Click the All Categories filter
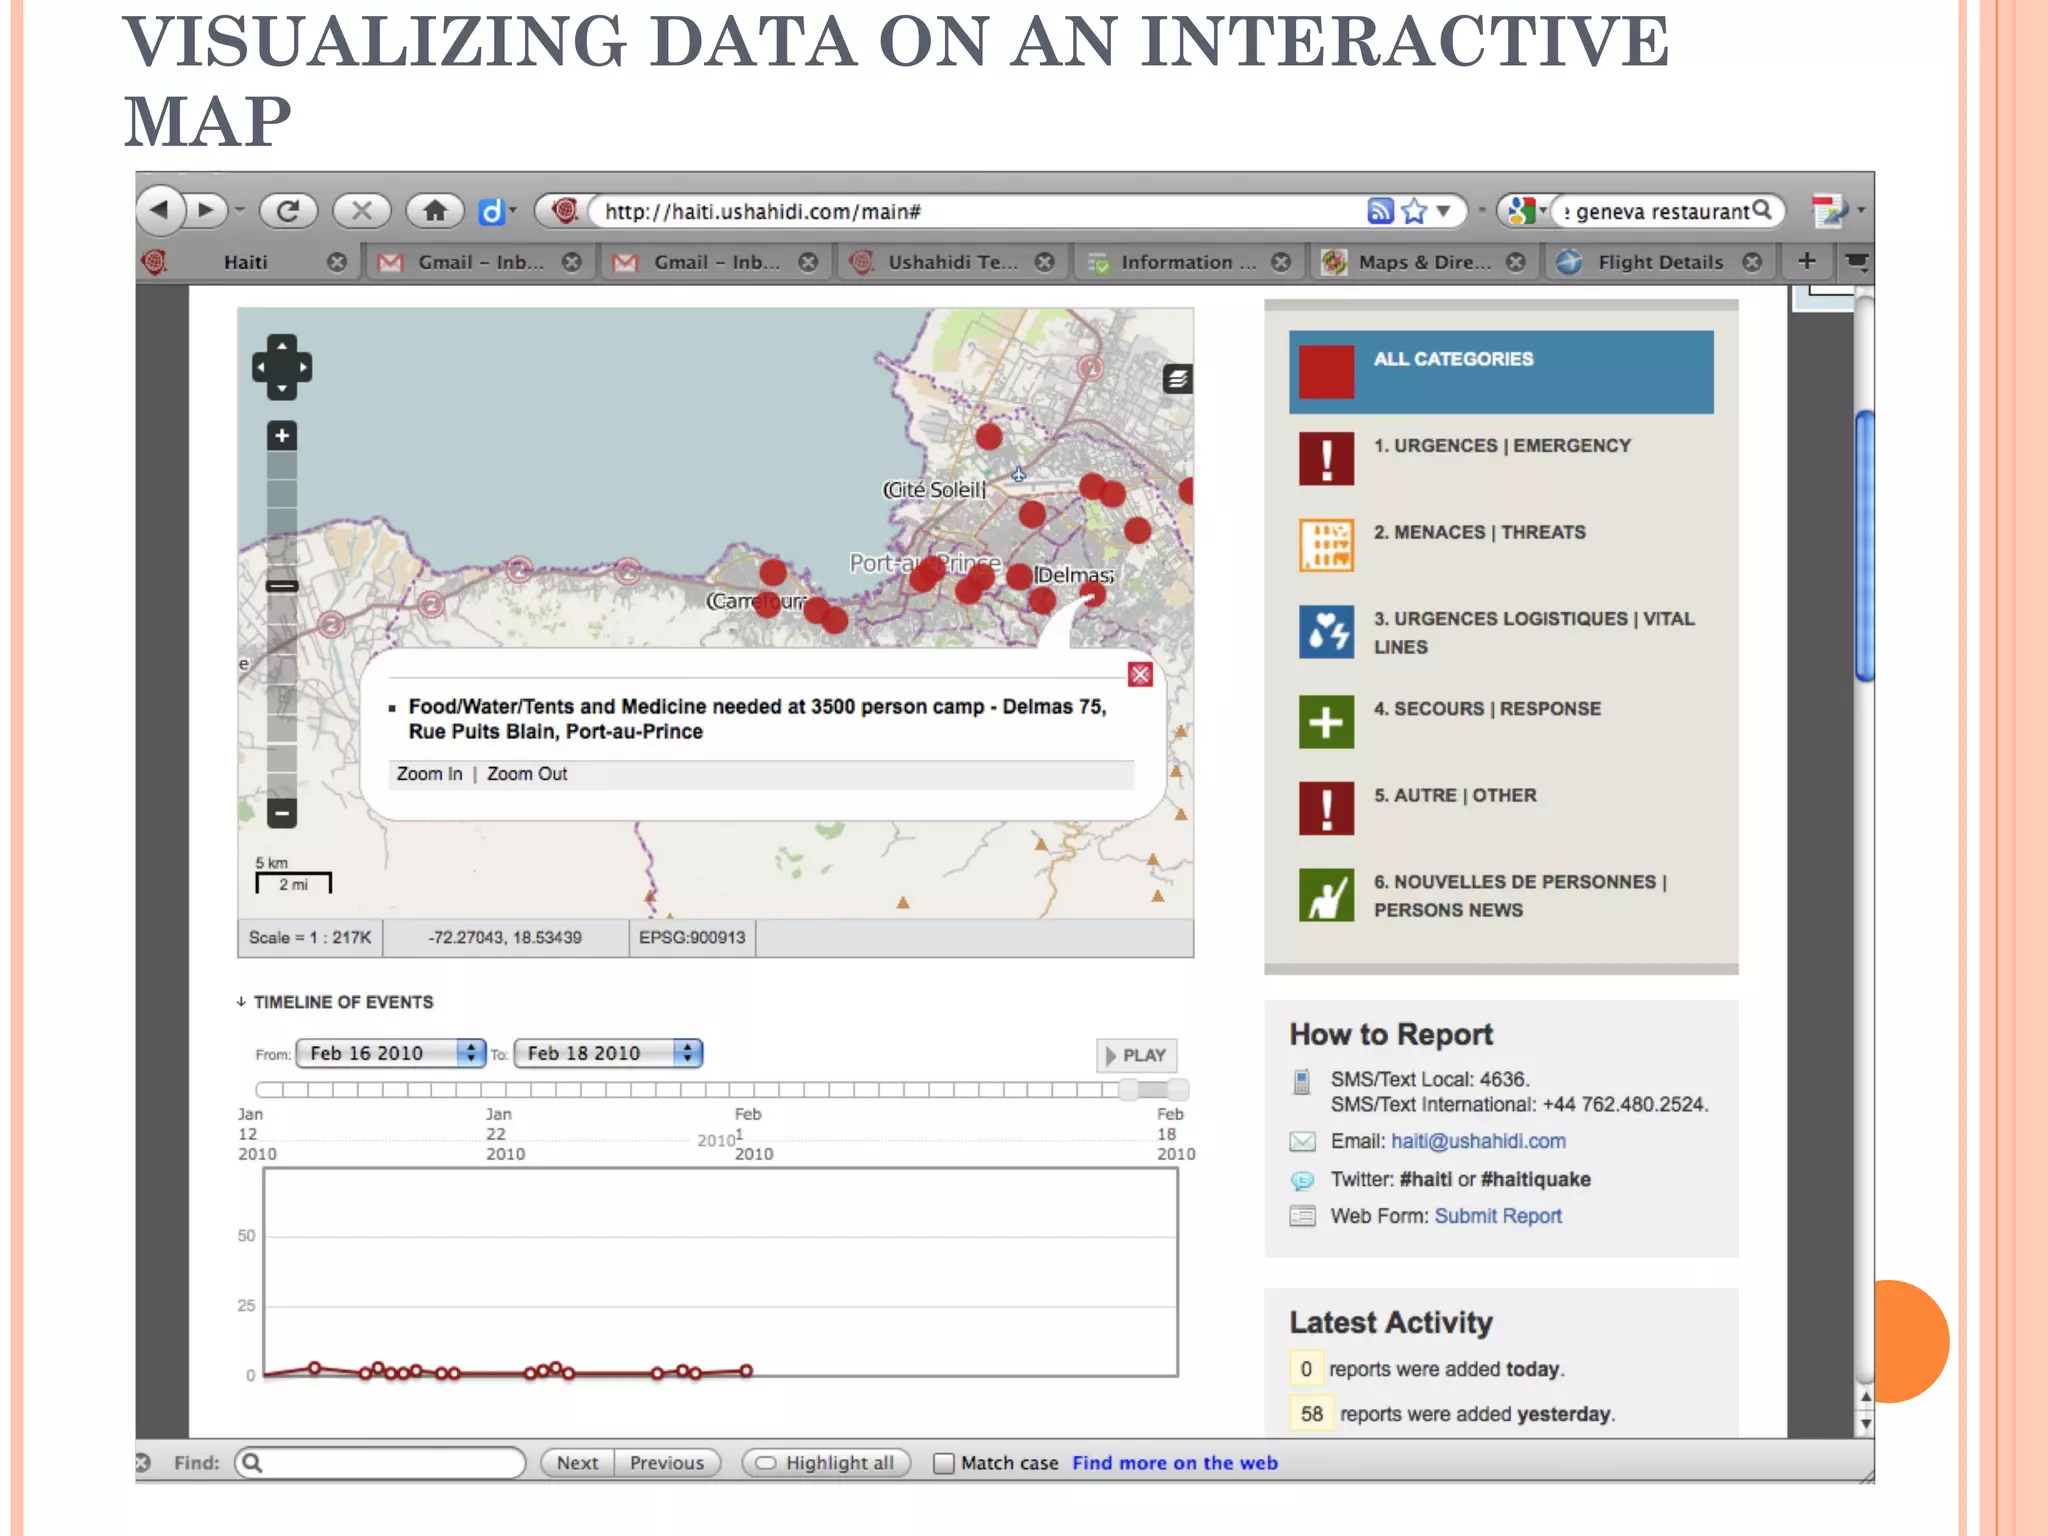This screenshot has height=1536, width=2048. point(1501,372)
